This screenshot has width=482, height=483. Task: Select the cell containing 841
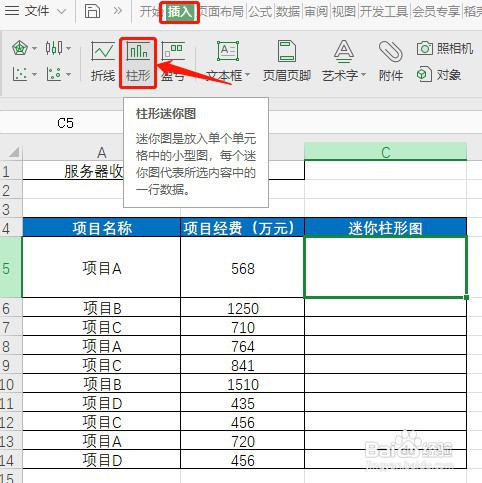(x=242, y=364)
